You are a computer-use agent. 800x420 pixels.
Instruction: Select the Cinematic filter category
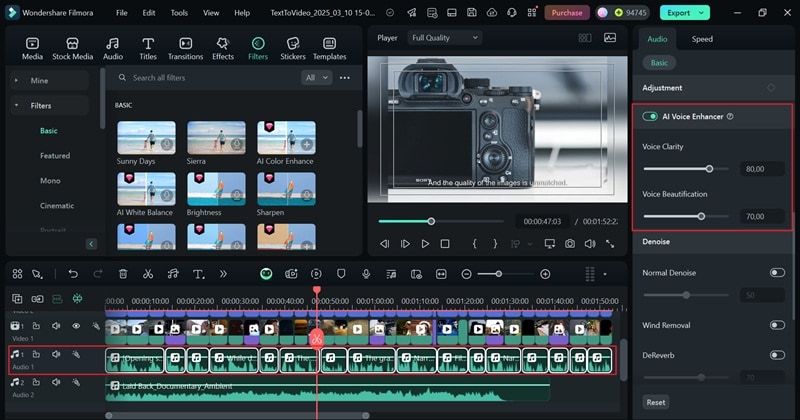[57, 206]
